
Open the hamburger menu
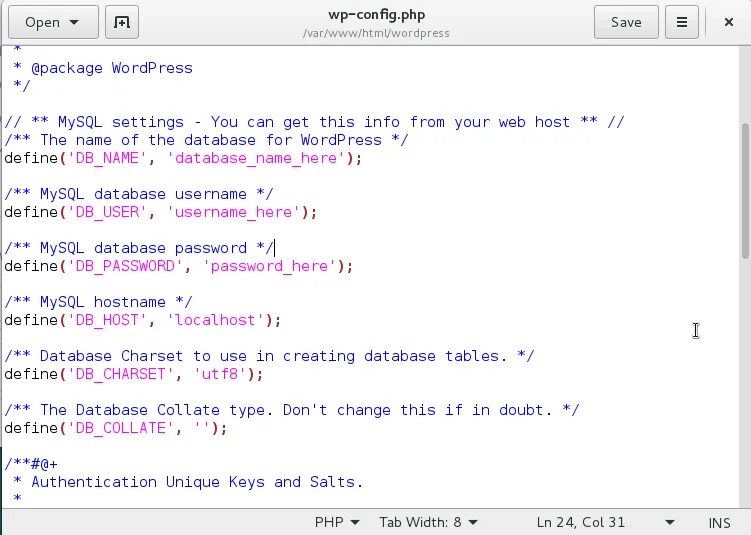coord(682,22)
